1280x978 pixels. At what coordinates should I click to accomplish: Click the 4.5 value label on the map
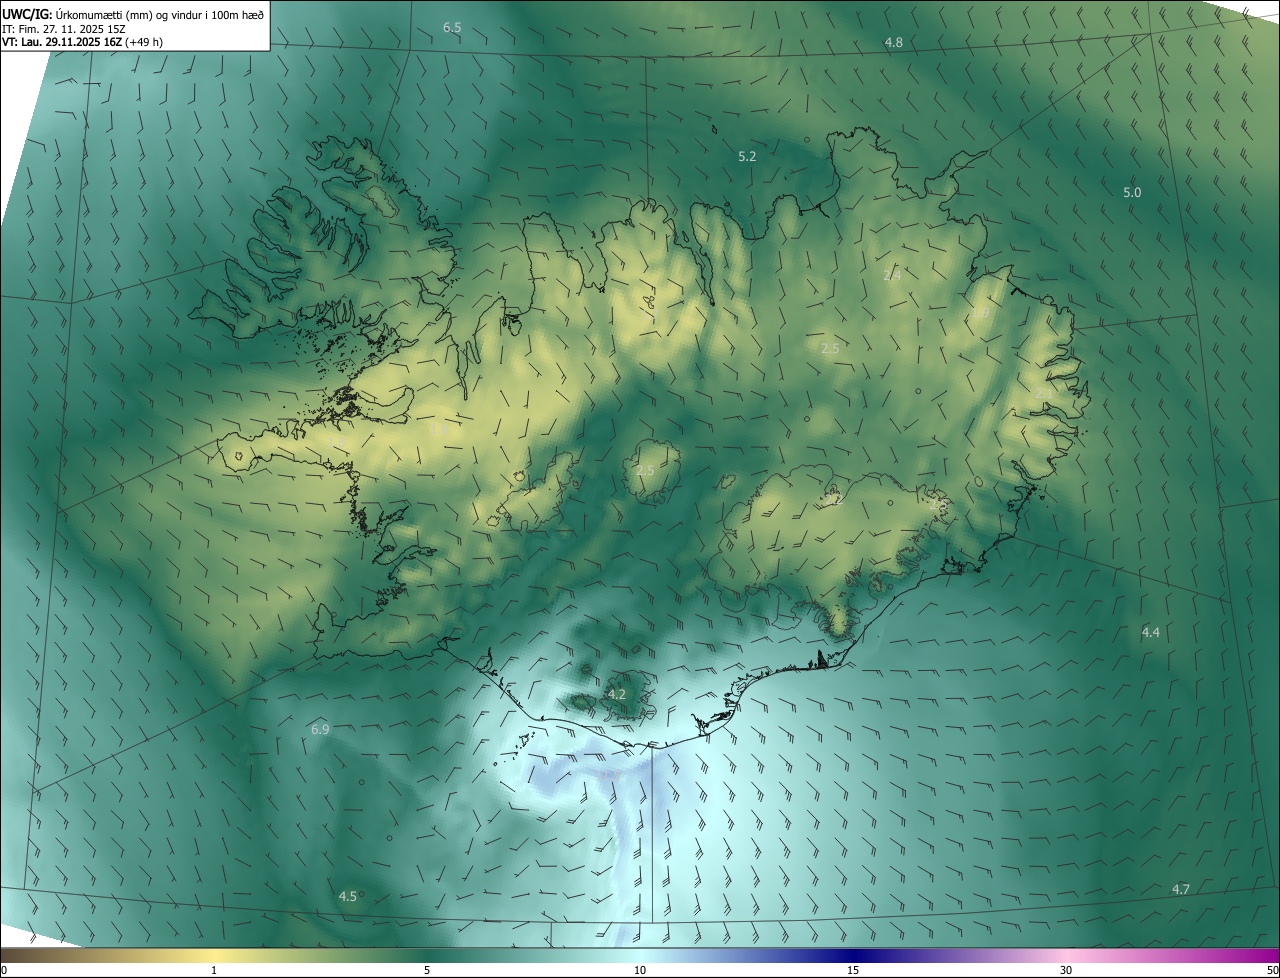click(x=348, y=896)
